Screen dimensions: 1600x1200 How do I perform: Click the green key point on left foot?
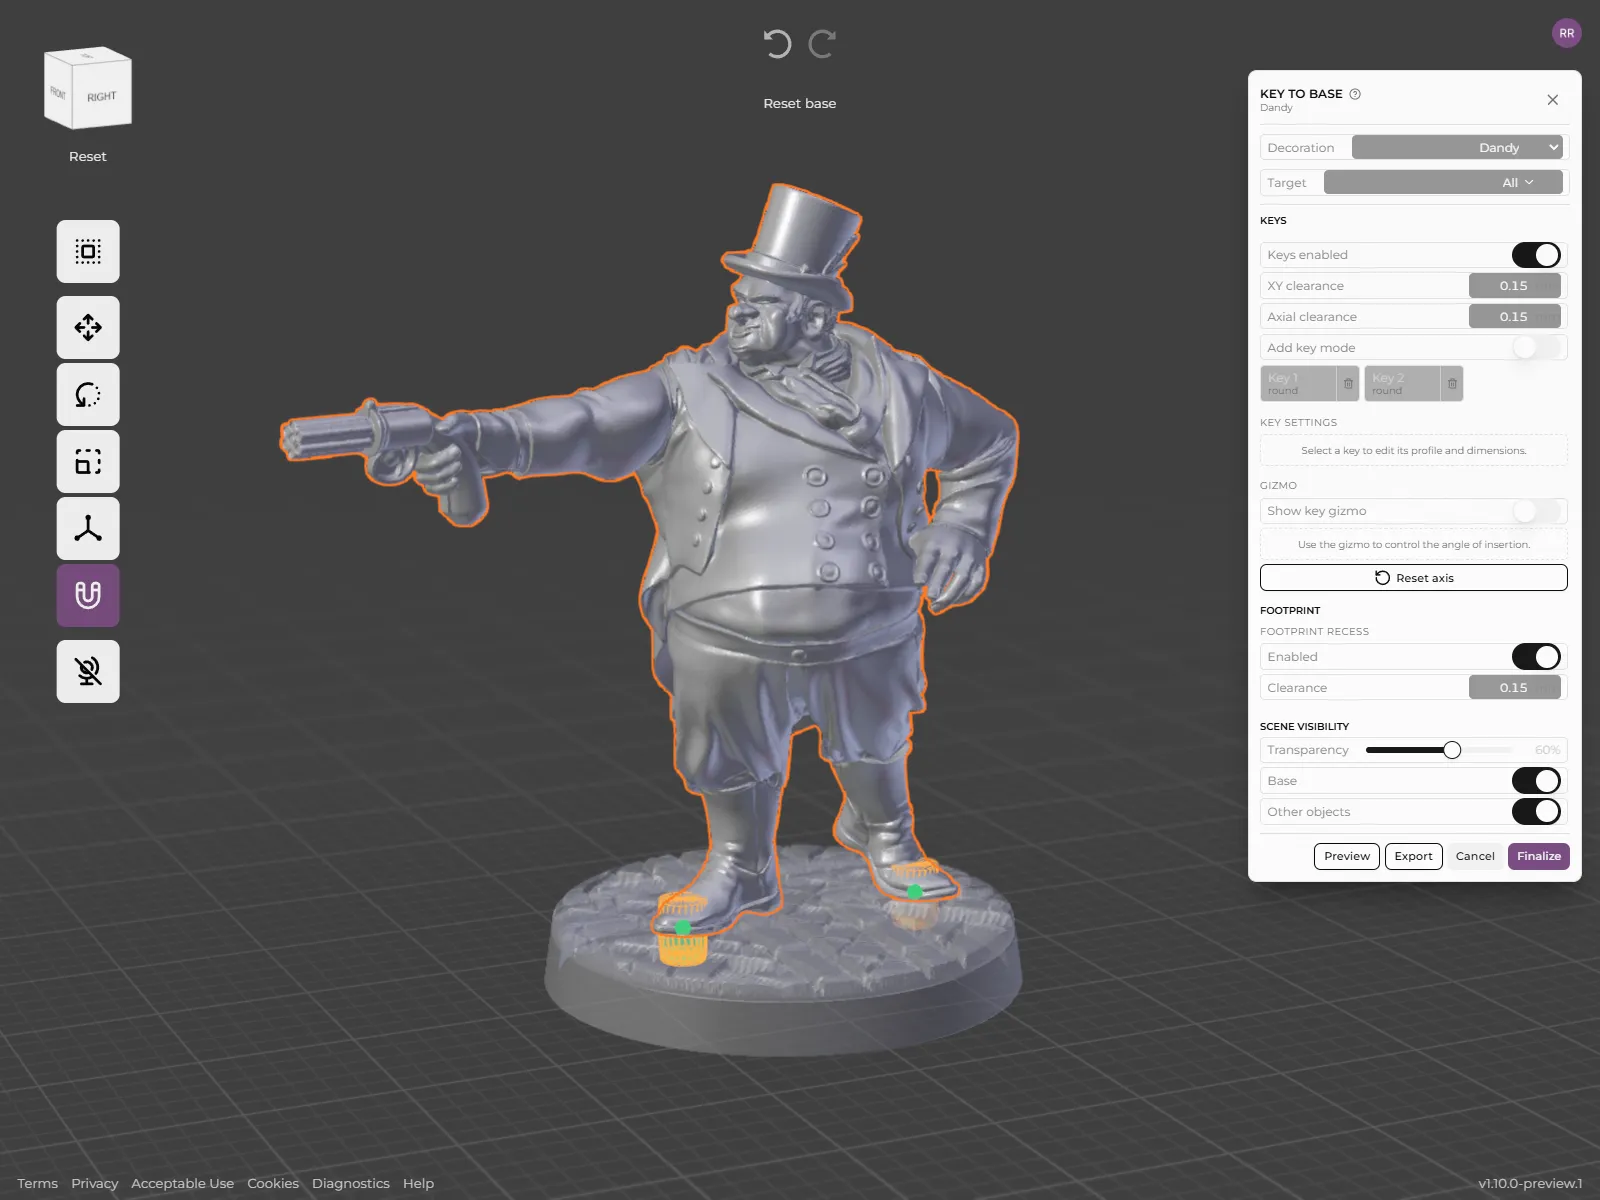pos(683,928)
